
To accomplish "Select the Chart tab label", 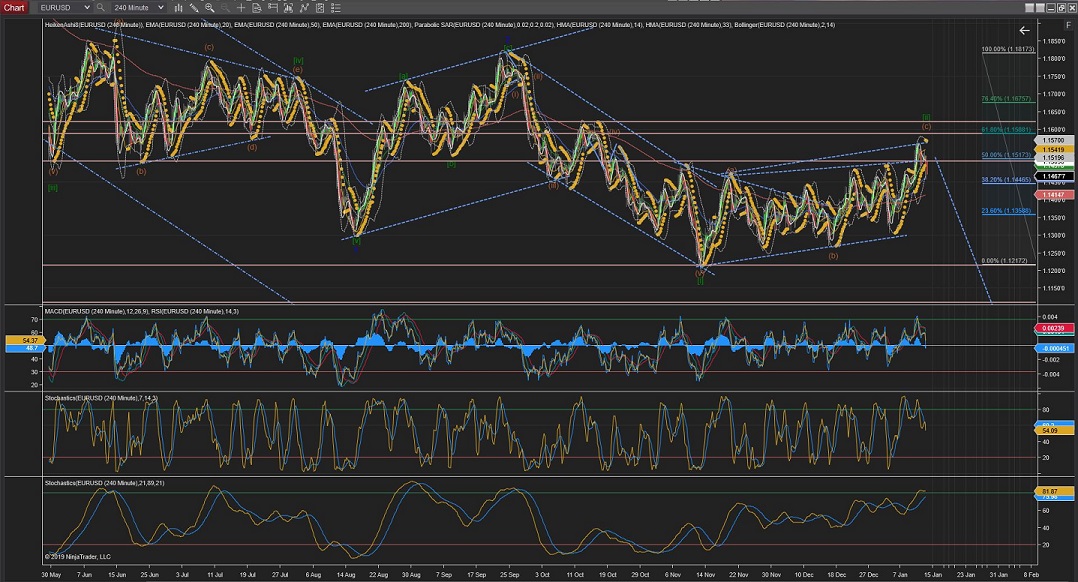I will tap(14, 8).
